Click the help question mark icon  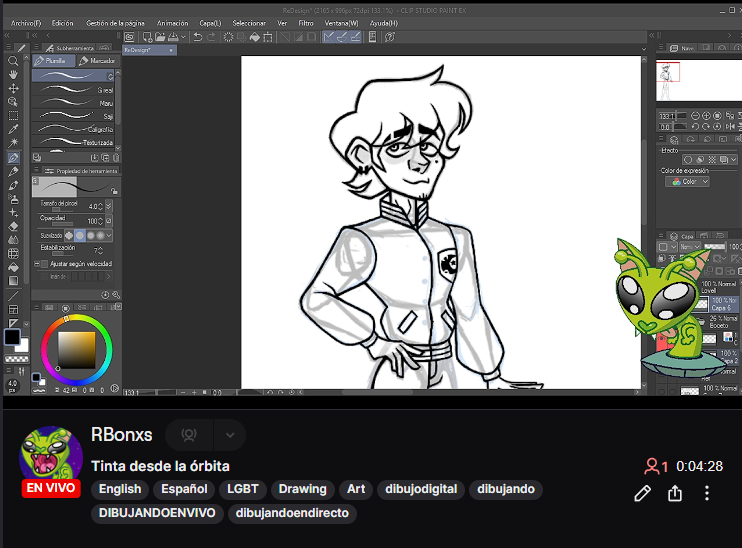click(389, 37)
